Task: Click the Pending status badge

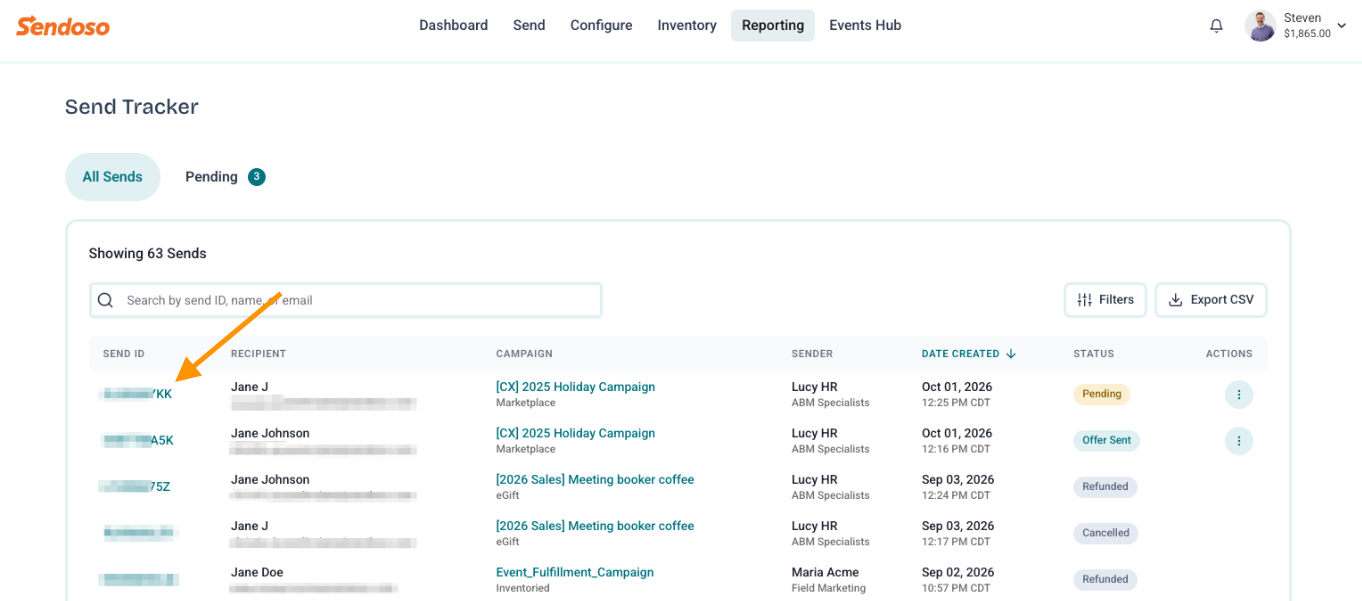Action: coord(1101,394)
